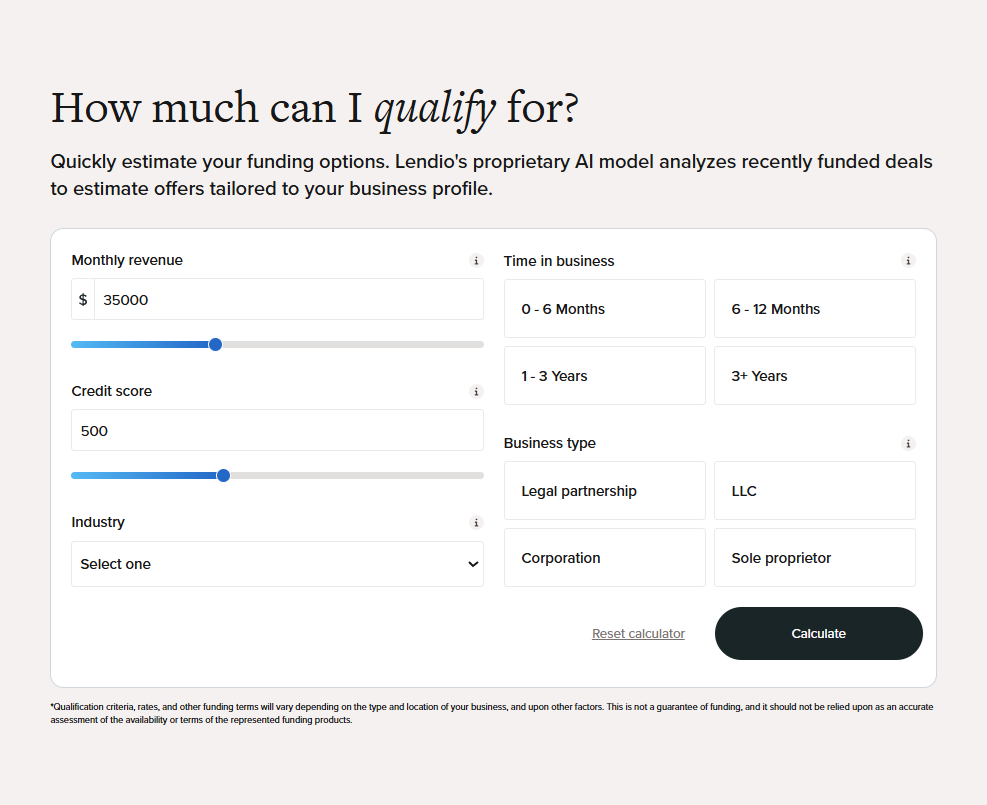Click the Industry dropdown chevron arrow

click(x=473, y=564)
